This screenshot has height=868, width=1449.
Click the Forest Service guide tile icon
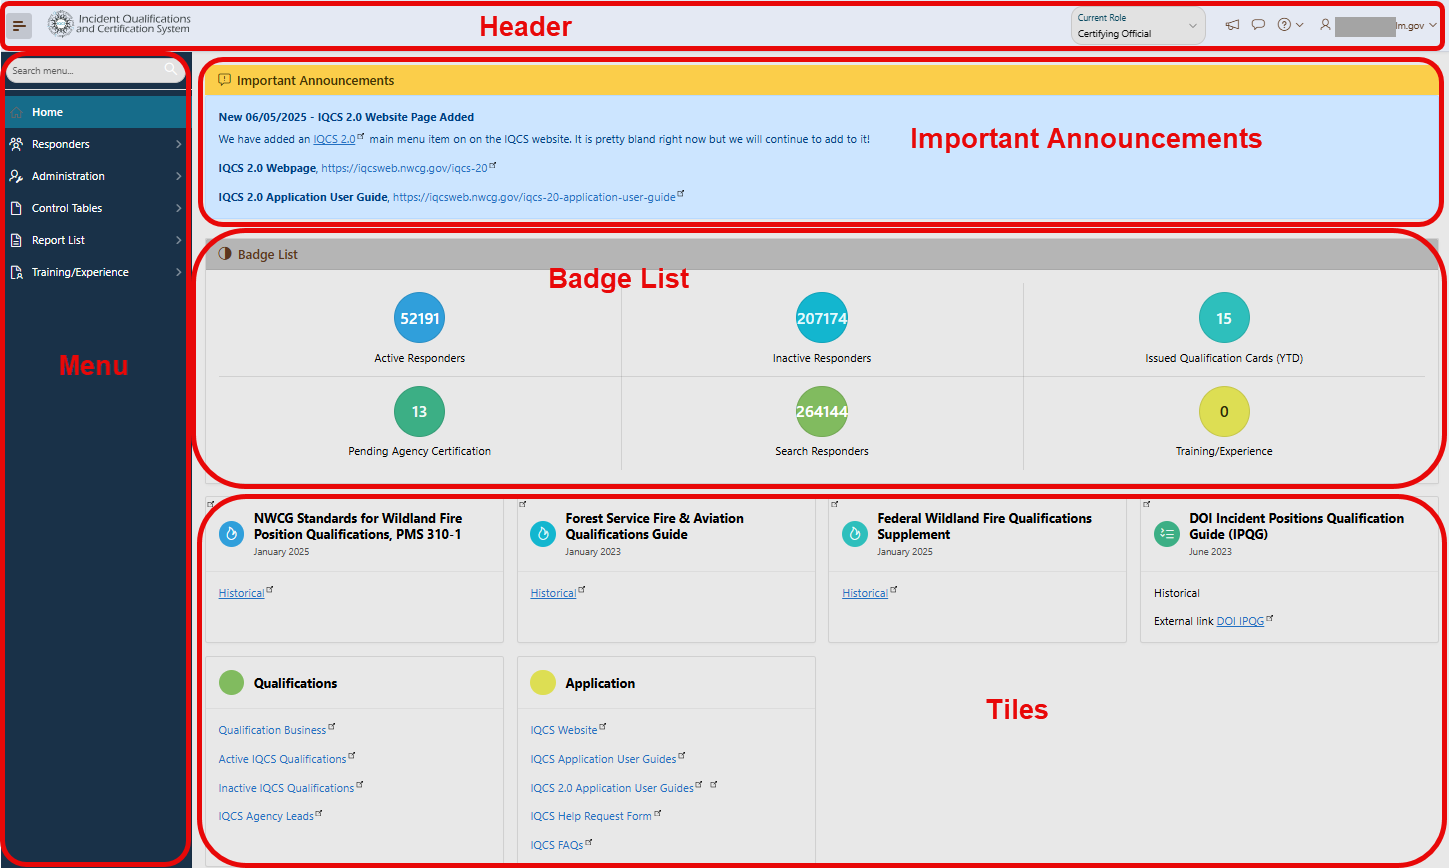click(x=543, y=534)
